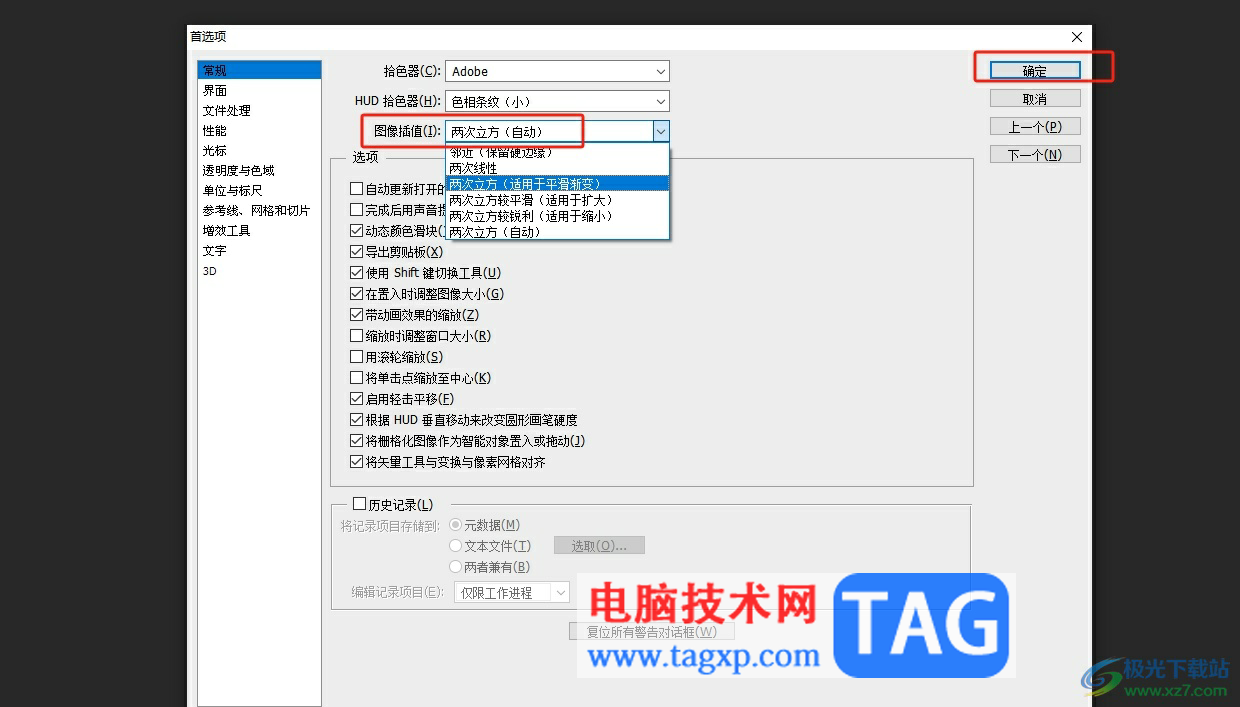This screenshot has width=1240, height=707.
Task: Expand the HUD 拾色器 dropdown
Action: point(557,101)
